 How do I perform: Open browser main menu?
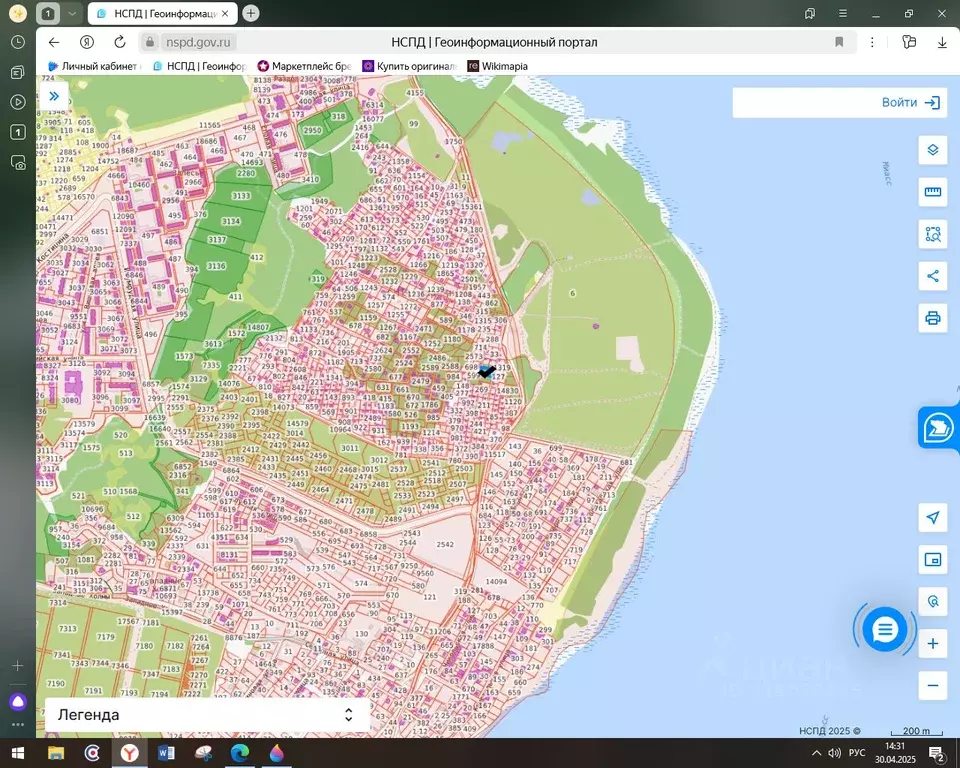pos(843,13)
